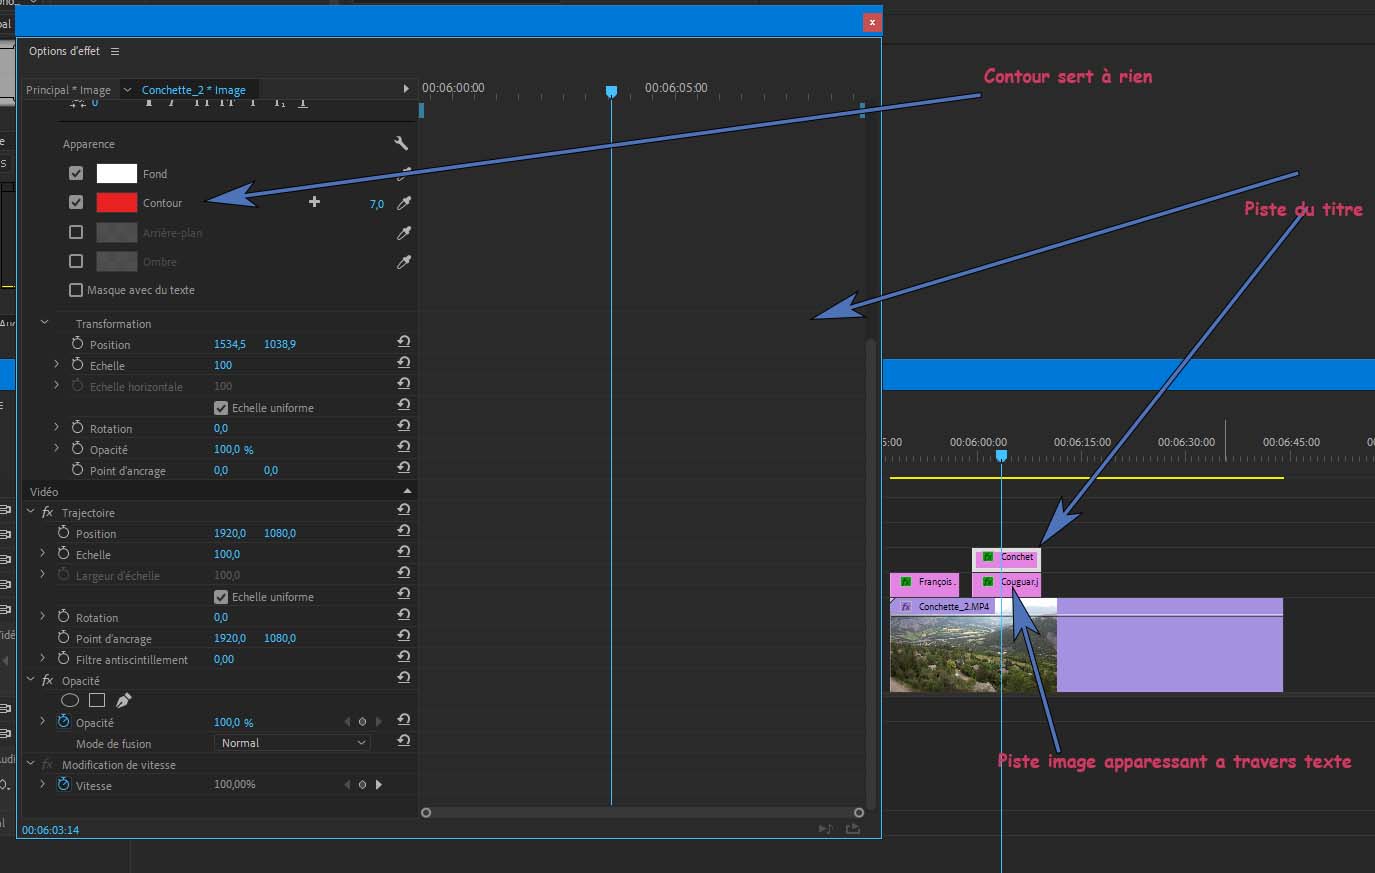The width and height of the screenshot is (1375, 873).
Task: Go to next keyframe on Vitesse row
Action: pos(378,785)
